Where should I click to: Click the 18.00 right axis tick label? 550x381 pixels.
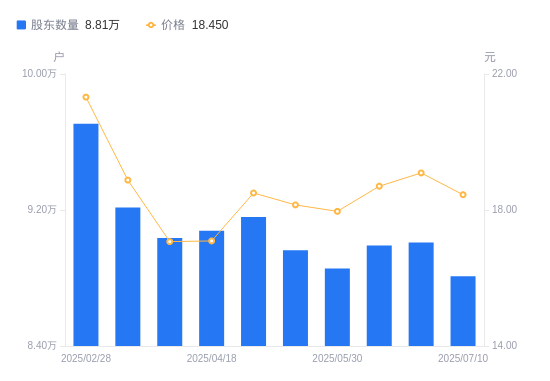504,209
